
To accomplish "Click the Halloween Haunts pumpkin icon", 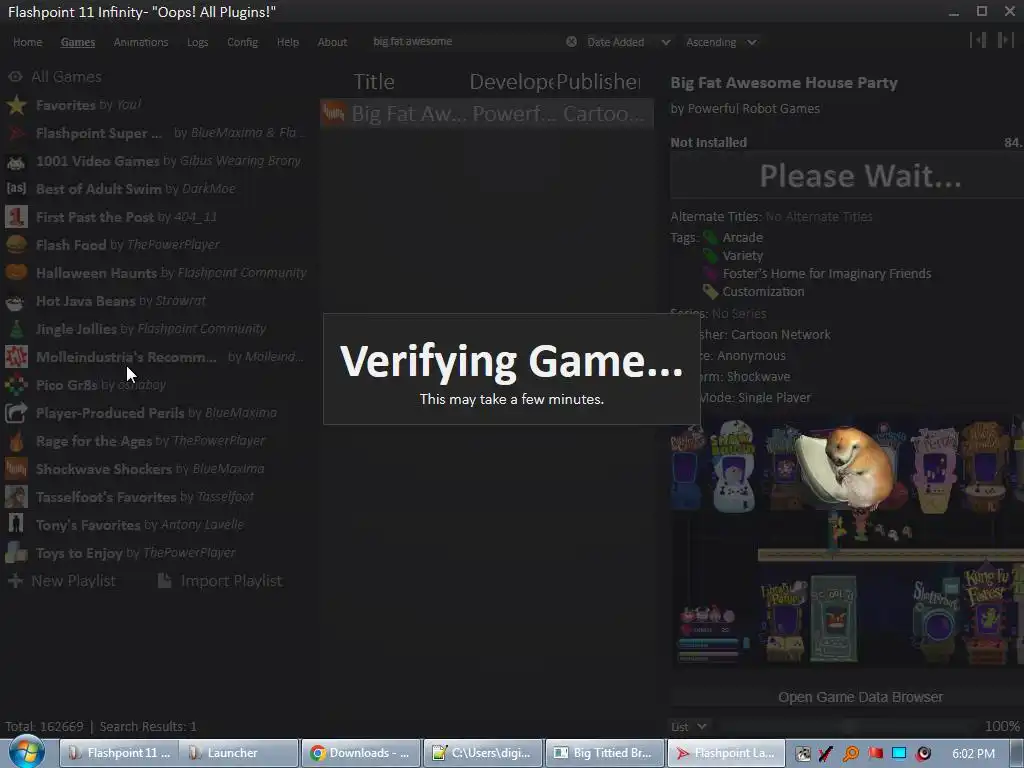I will coord(16,273).
